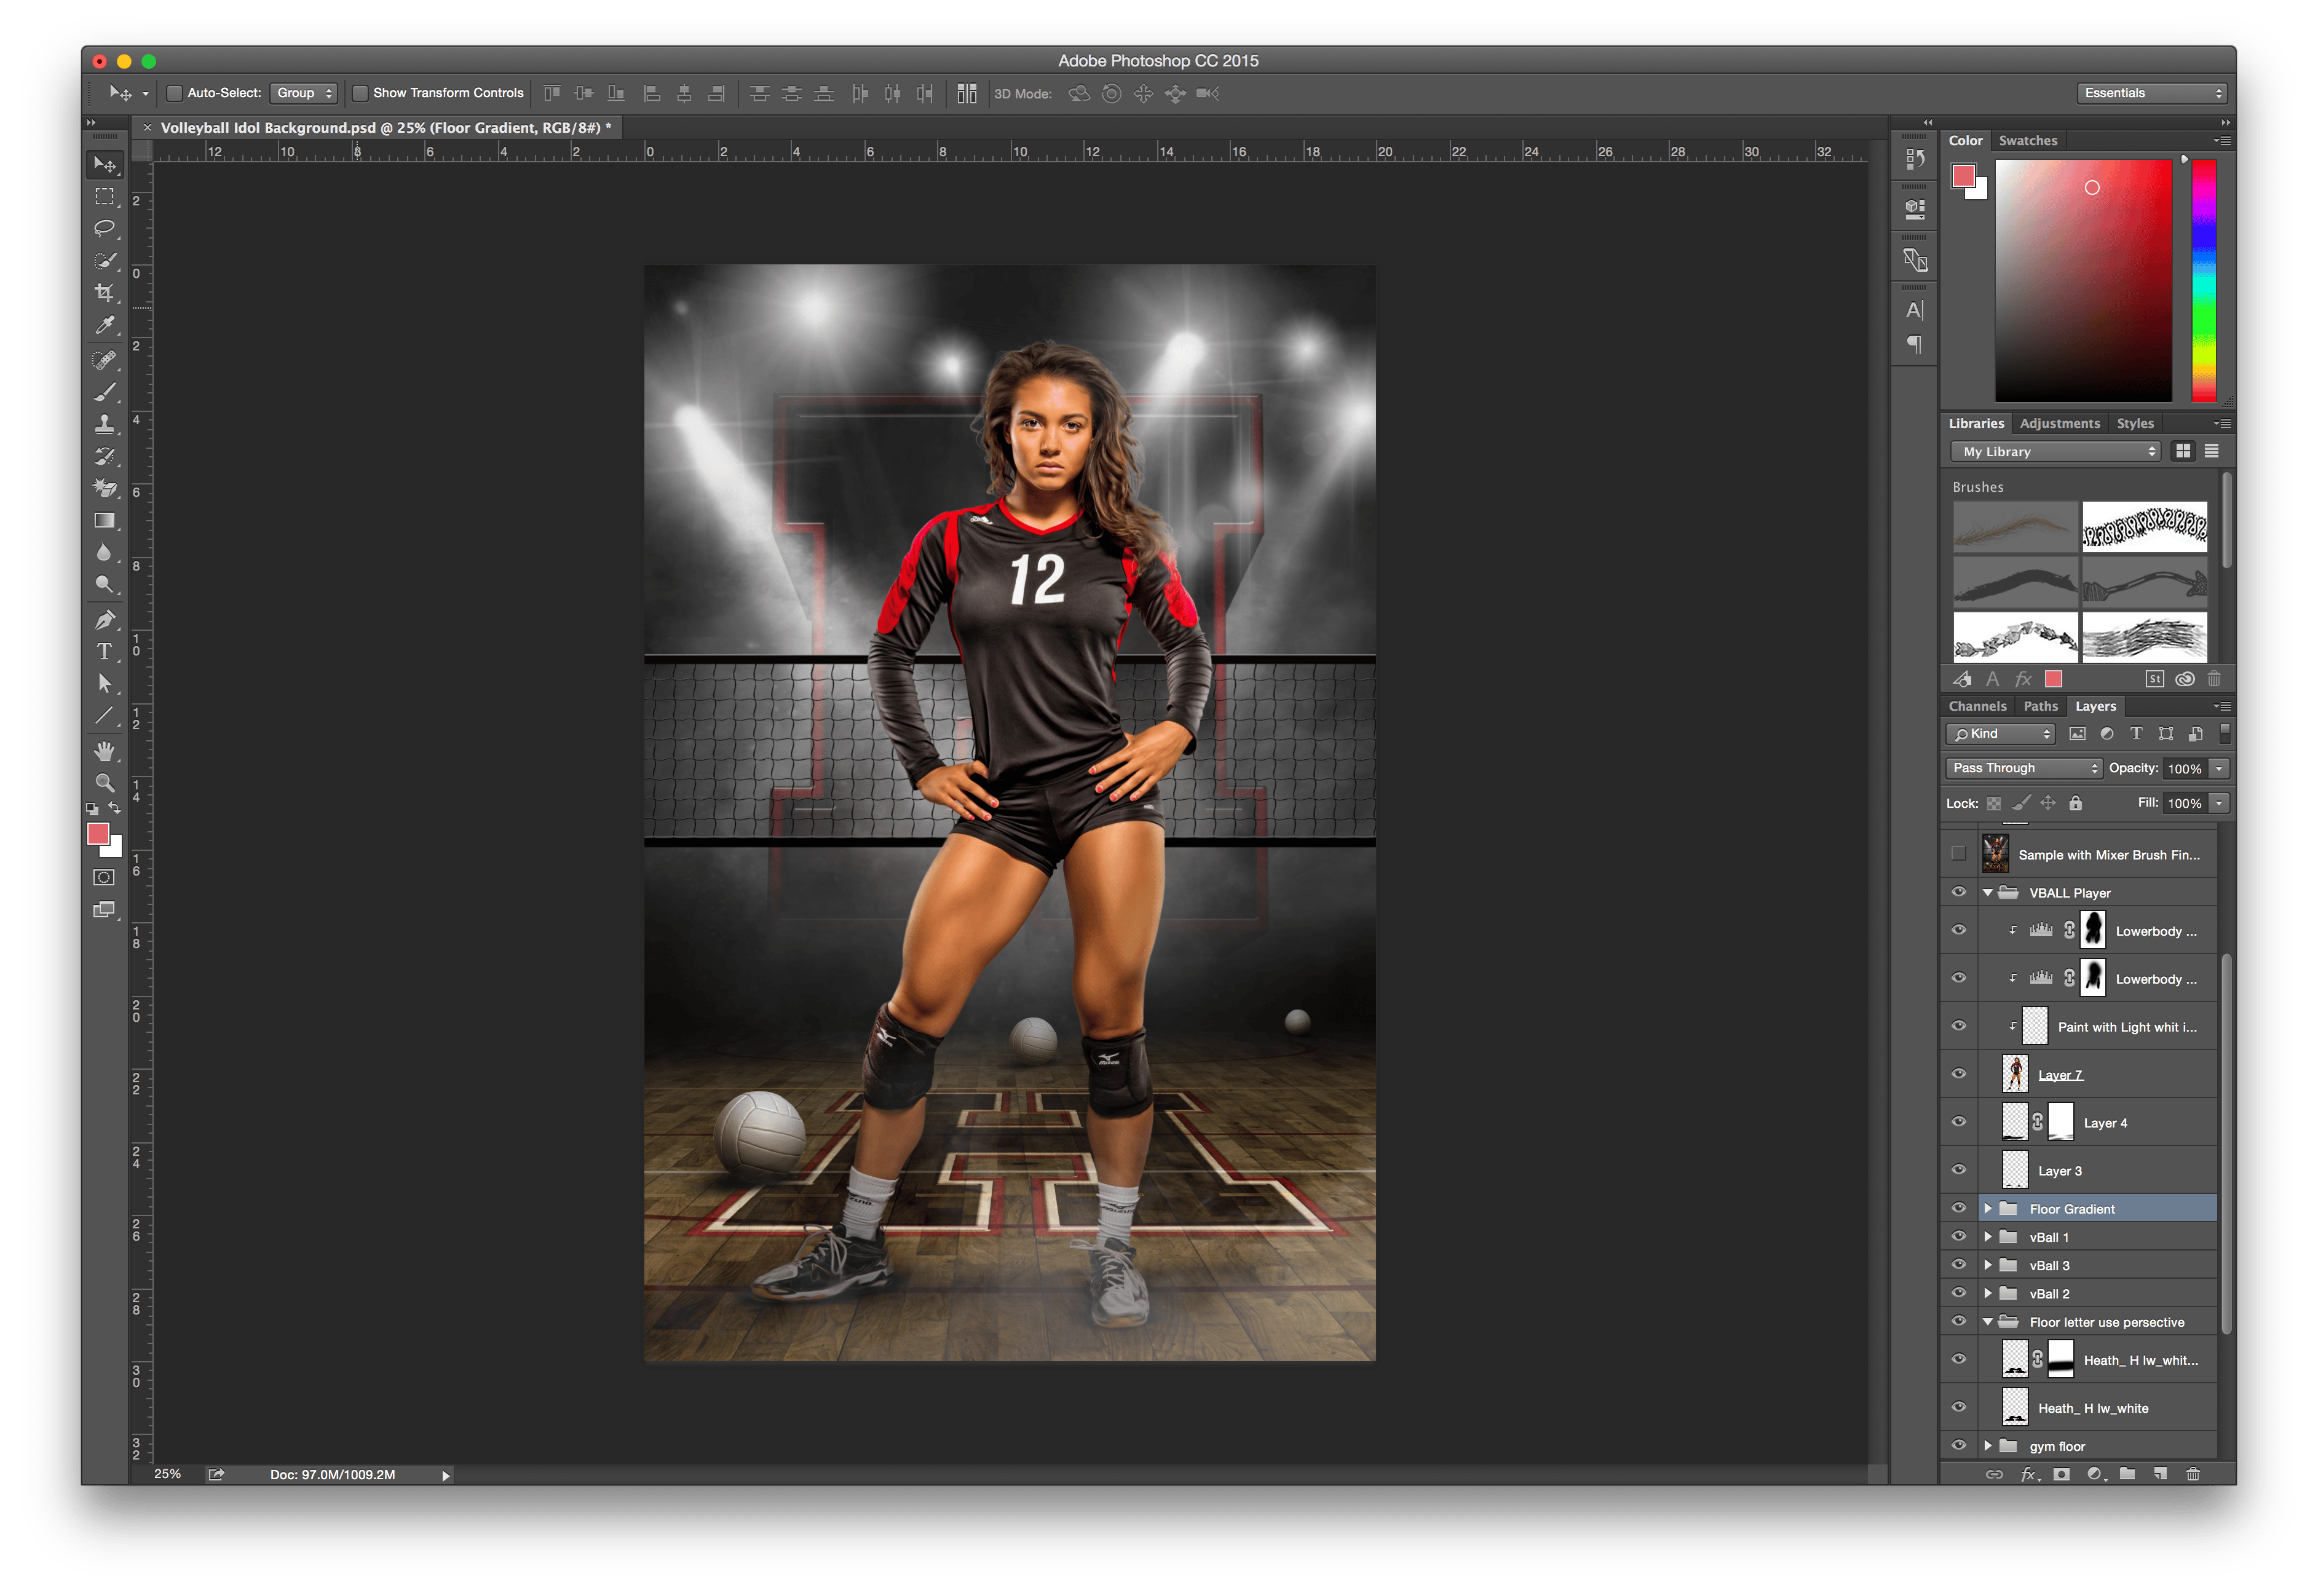Image resolution: width=2318 pixels, height=1596 pixels.
Task: Hide the VBALL Player group
Action: point(1958,892)
